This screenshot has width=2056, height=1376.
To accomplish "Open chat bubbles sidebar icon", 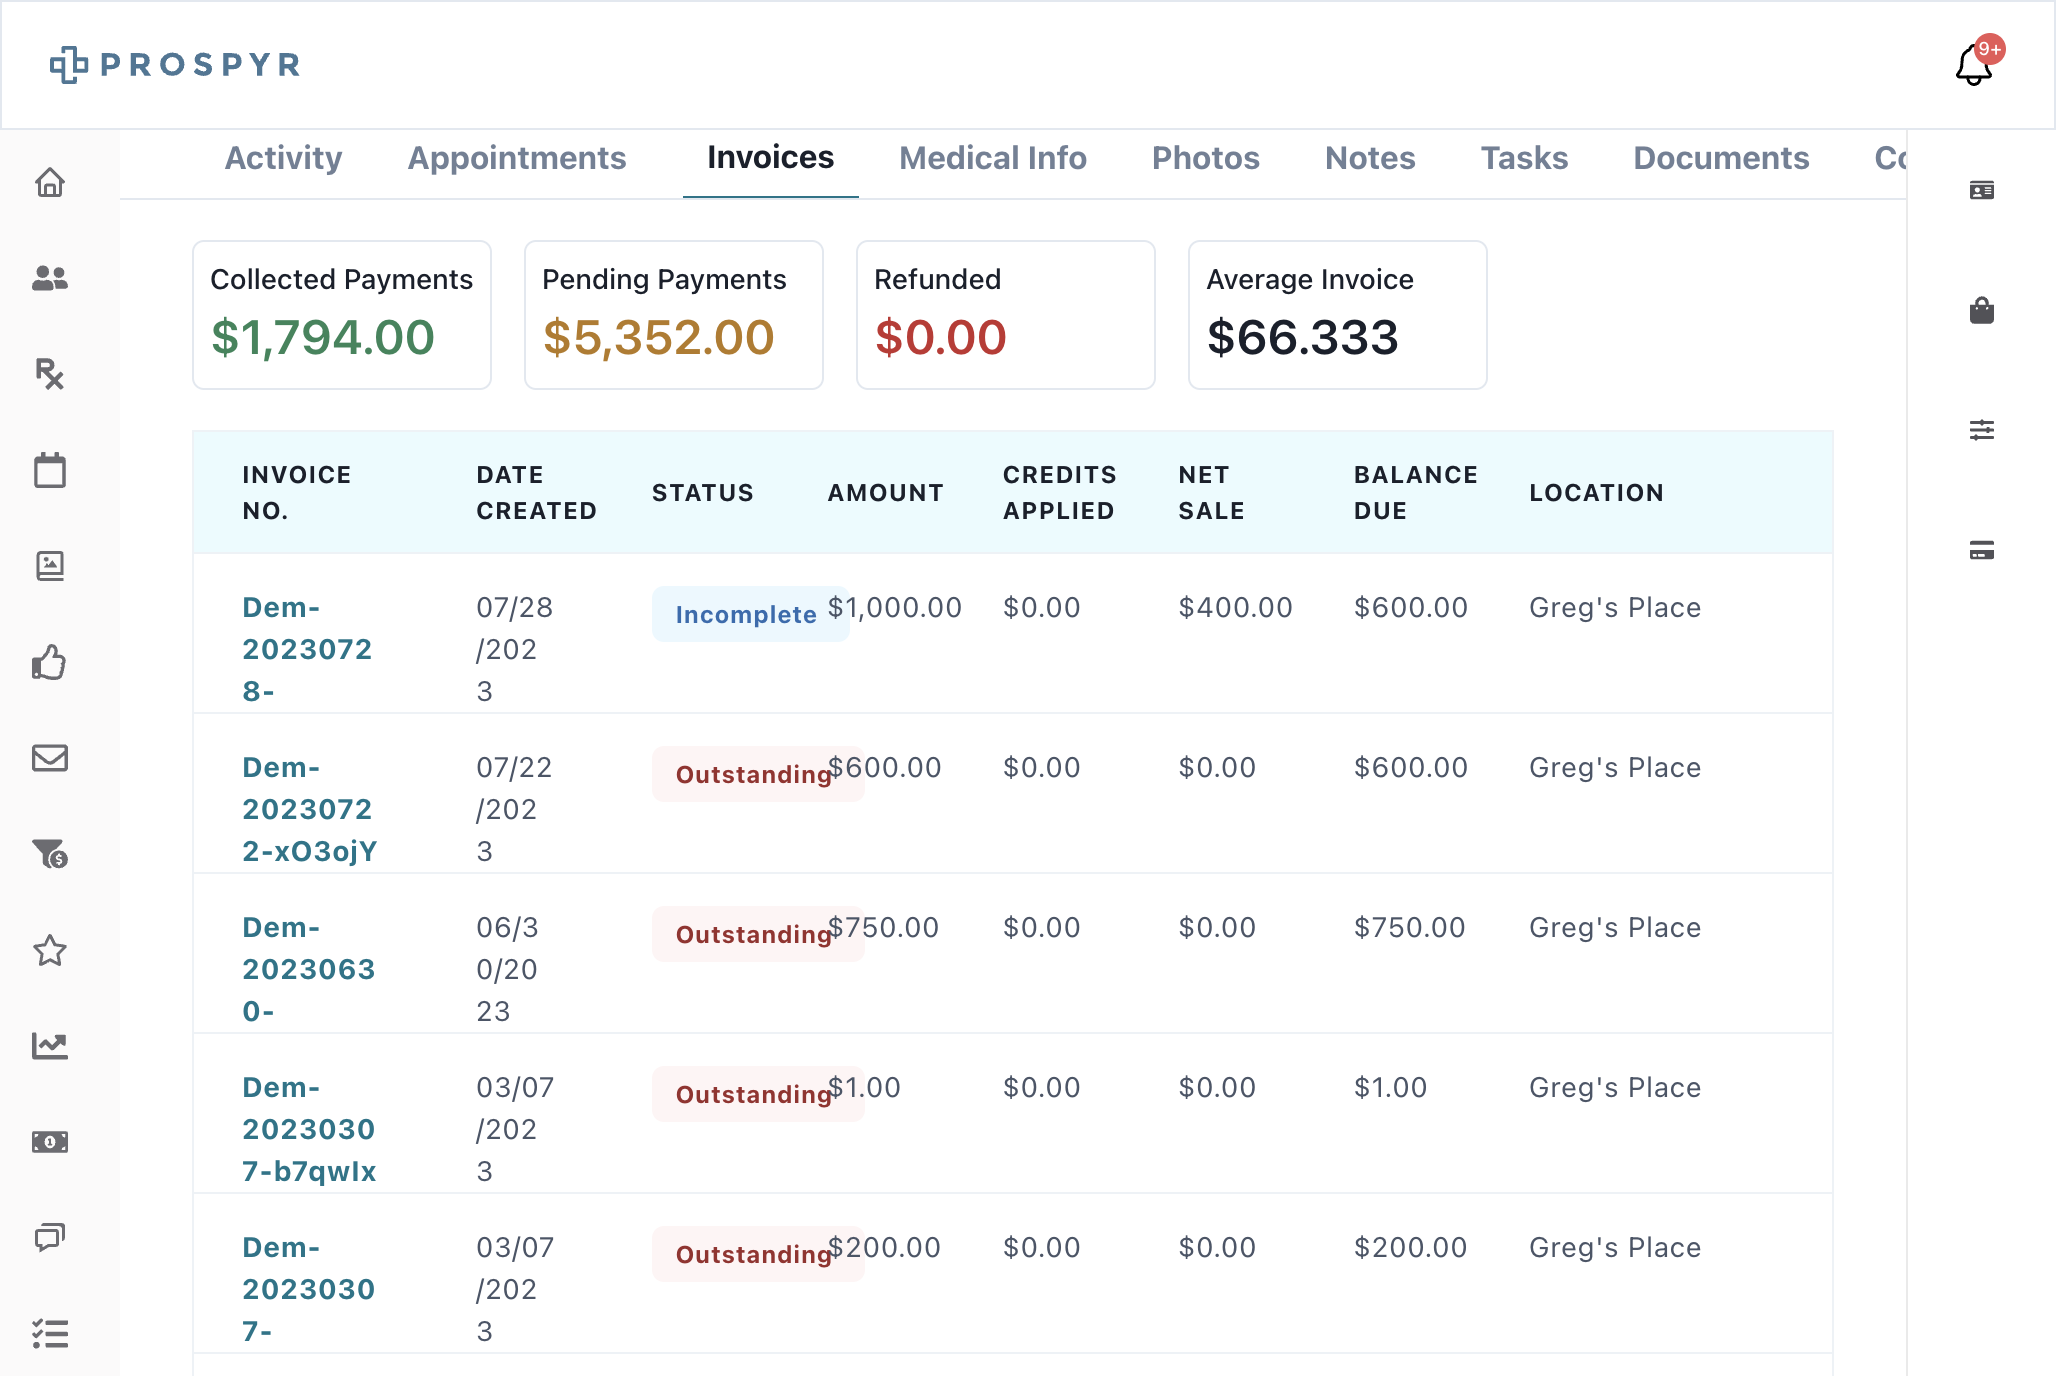I will coord(50,1238).
